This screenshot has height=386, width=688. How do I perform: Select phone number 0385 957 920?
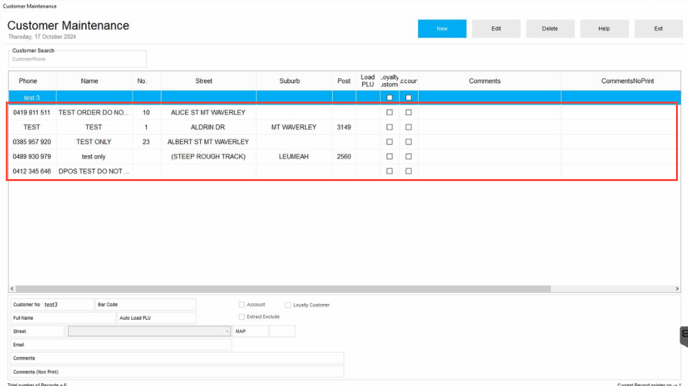click(x=32, y=142)
